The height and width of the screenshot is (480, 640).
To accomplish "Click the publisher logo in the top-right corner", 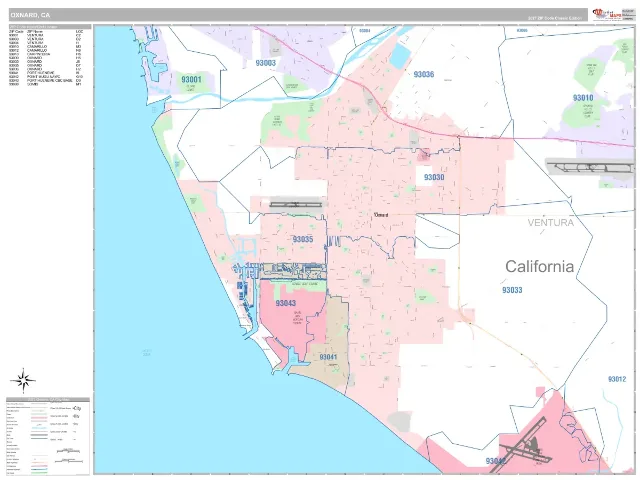I will click(x=613, y=14).
